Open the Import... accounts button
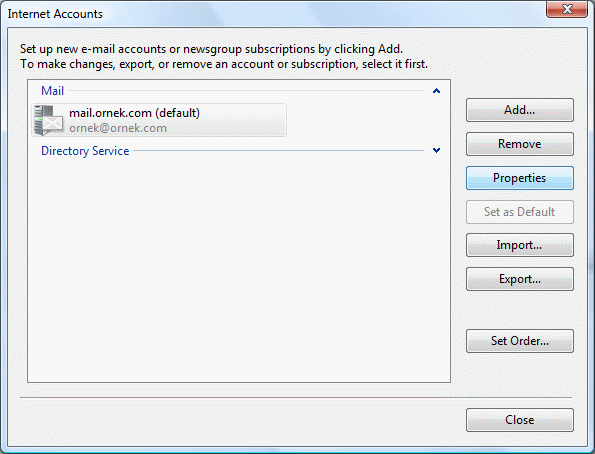The image size is (595, 454). pos(519,245)
